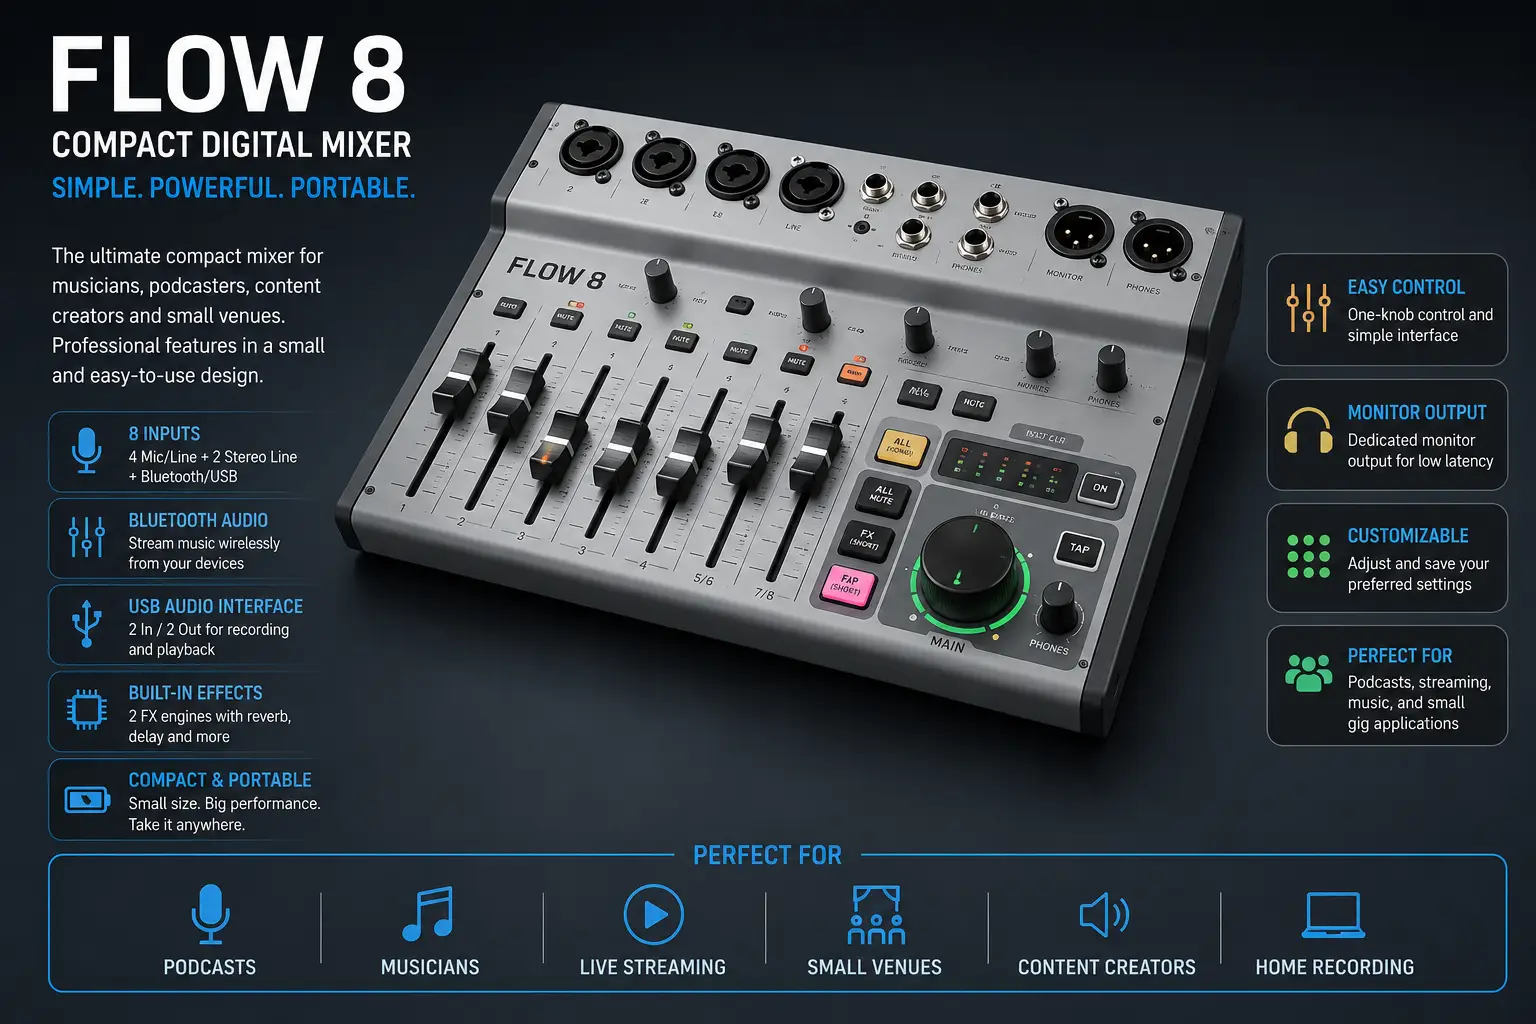
Task: Click the USB symbol icon beside USB AUDIO INTERFACE
Action: coord(87,623)
